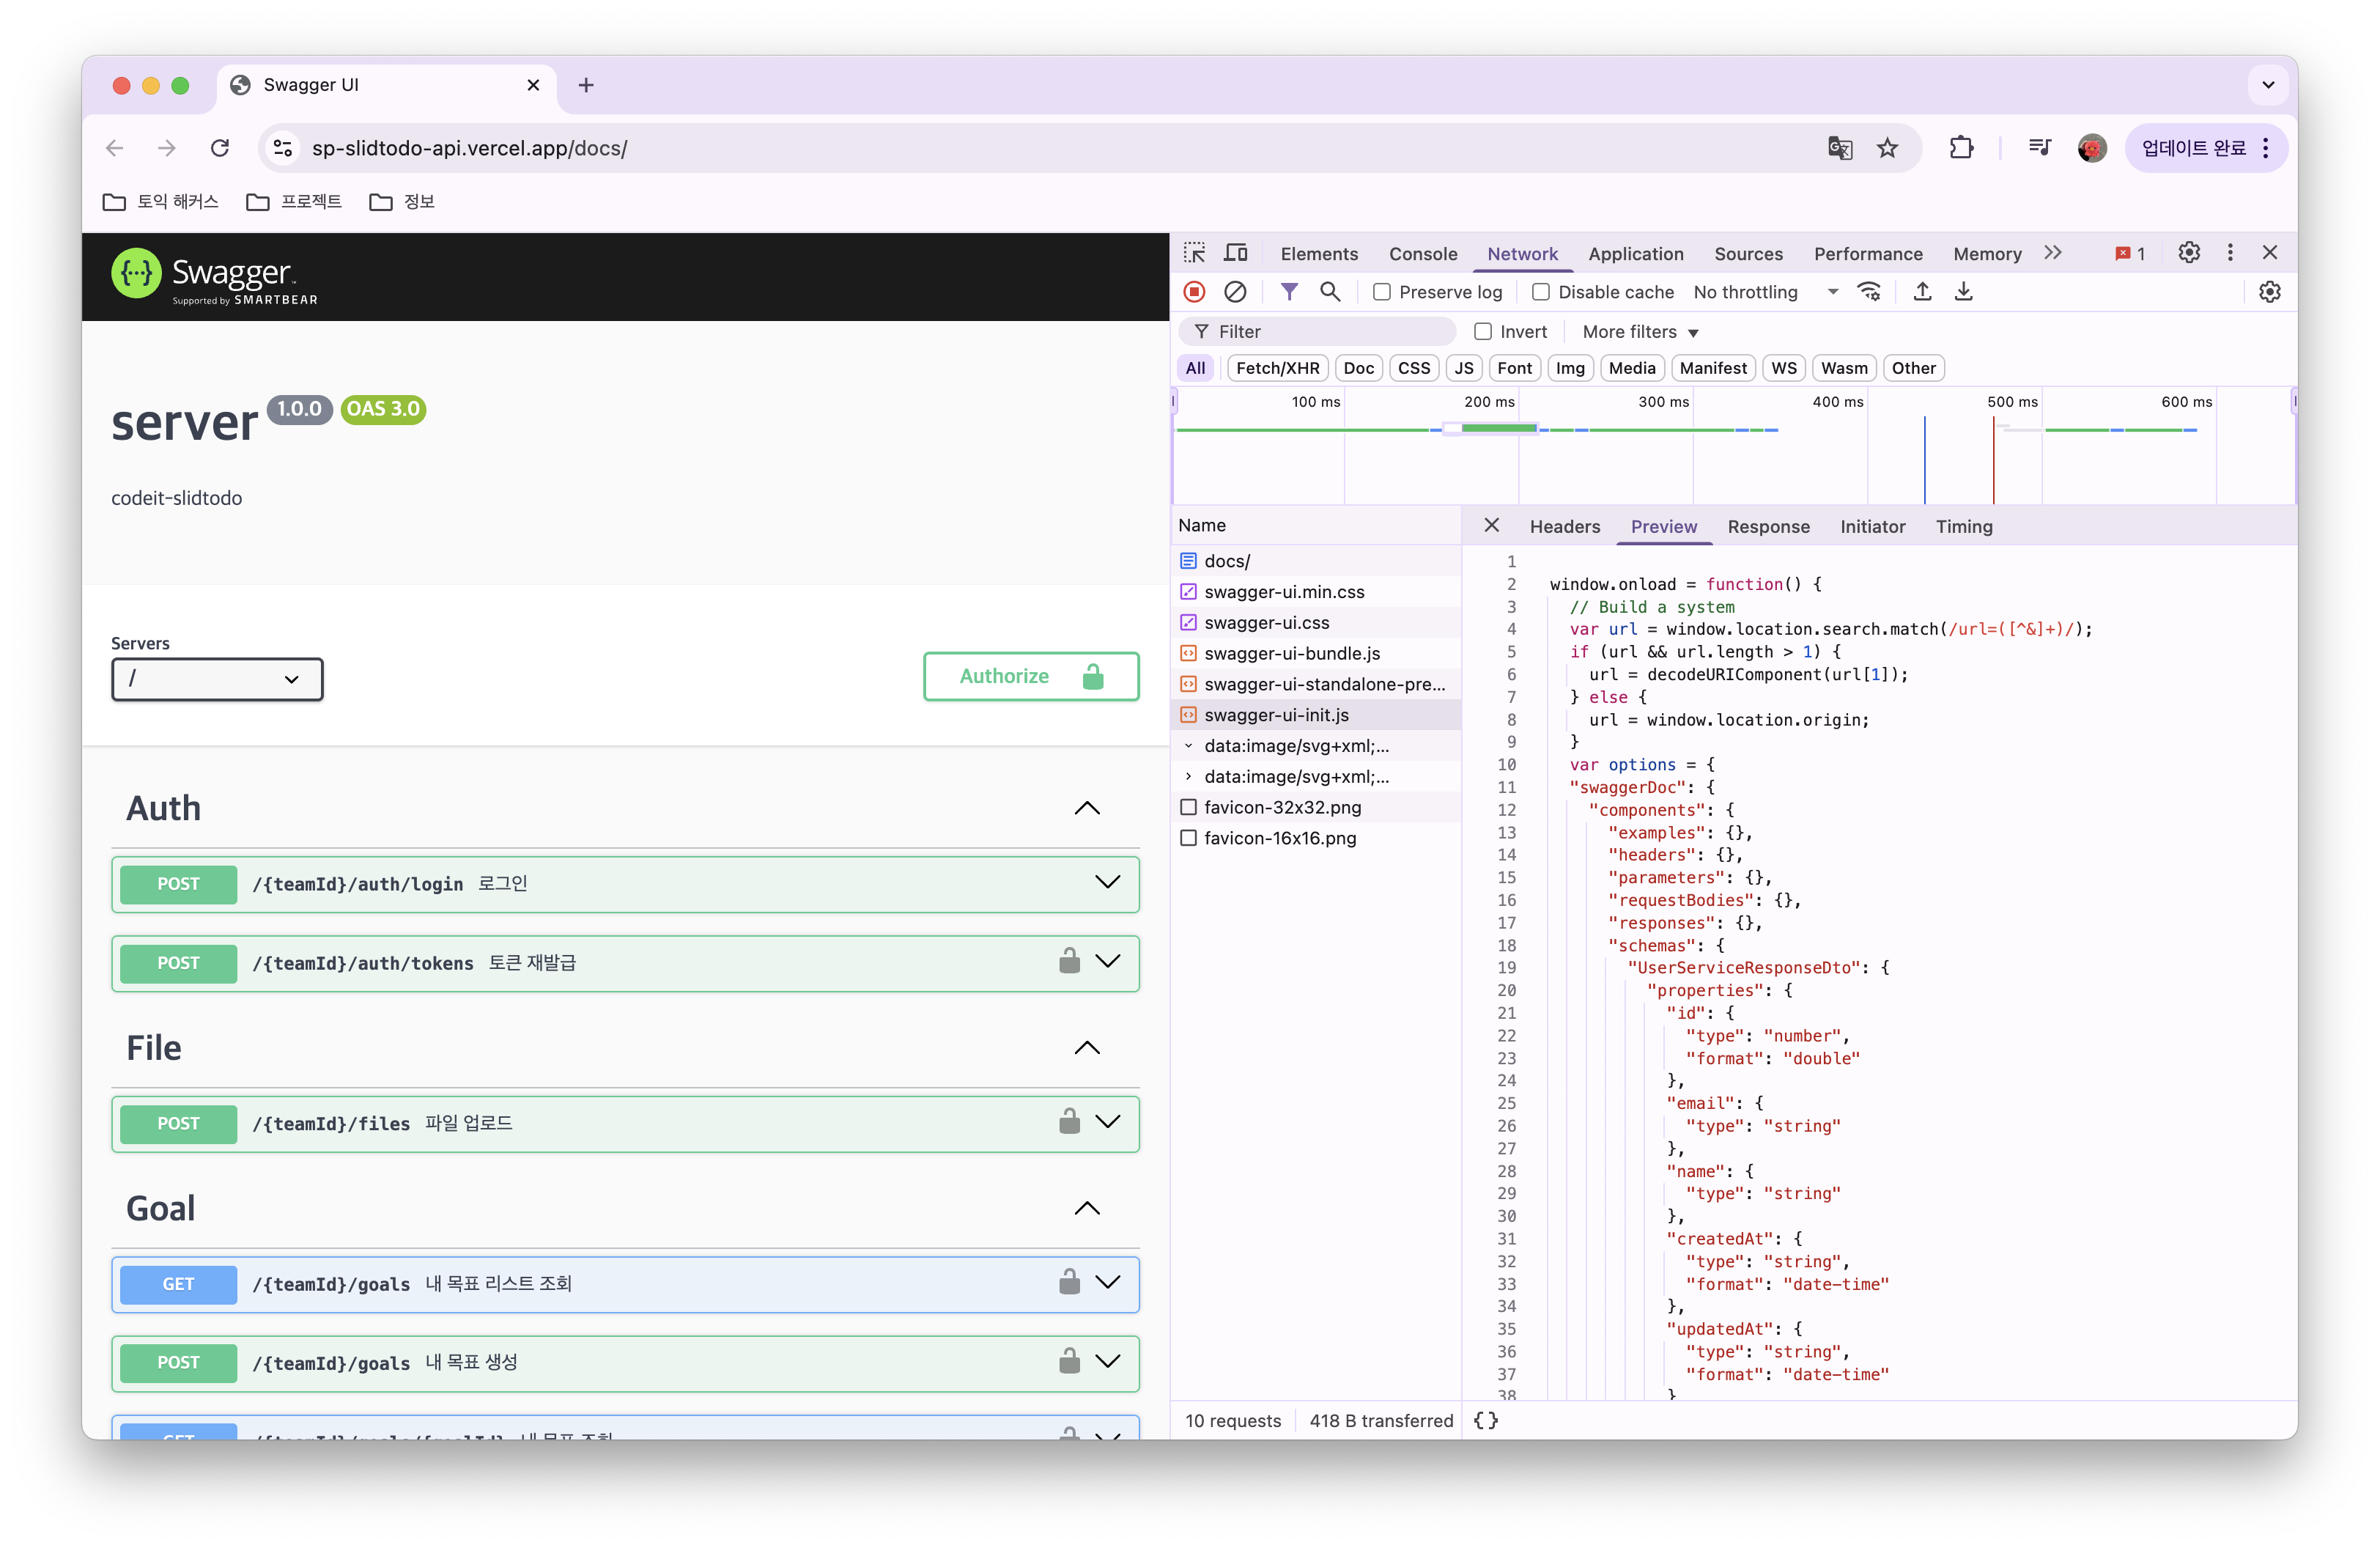
Task: Enable Disable cache option
Action: tap(1540, 292)
